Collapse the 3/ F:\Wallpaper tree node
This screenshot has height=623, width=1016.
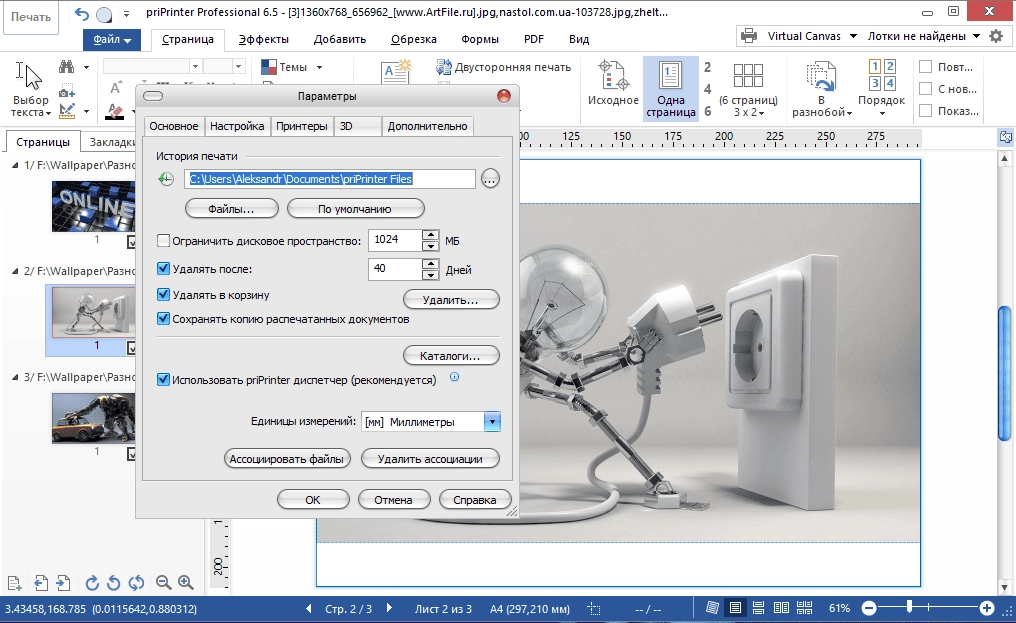tap(15, 377)
